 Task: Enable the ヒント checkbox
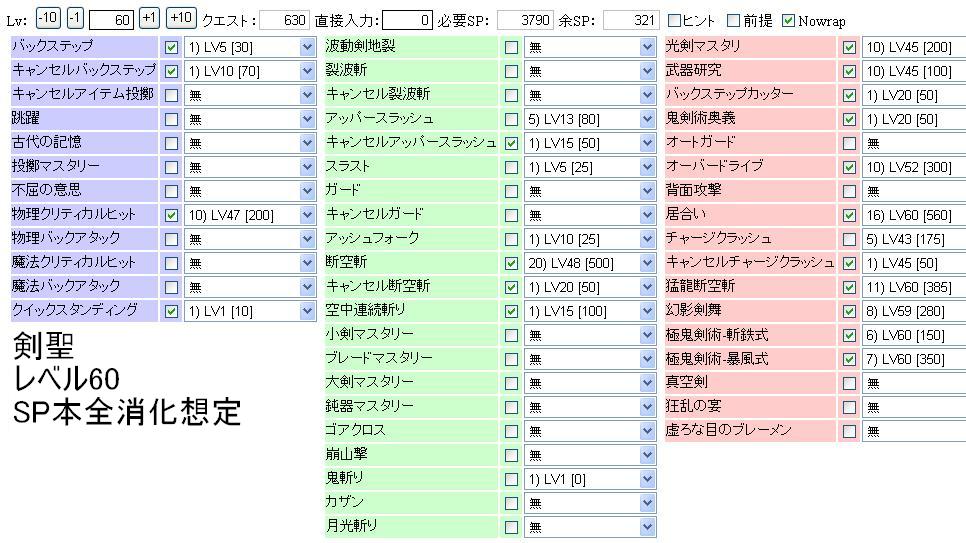point(675,21)
